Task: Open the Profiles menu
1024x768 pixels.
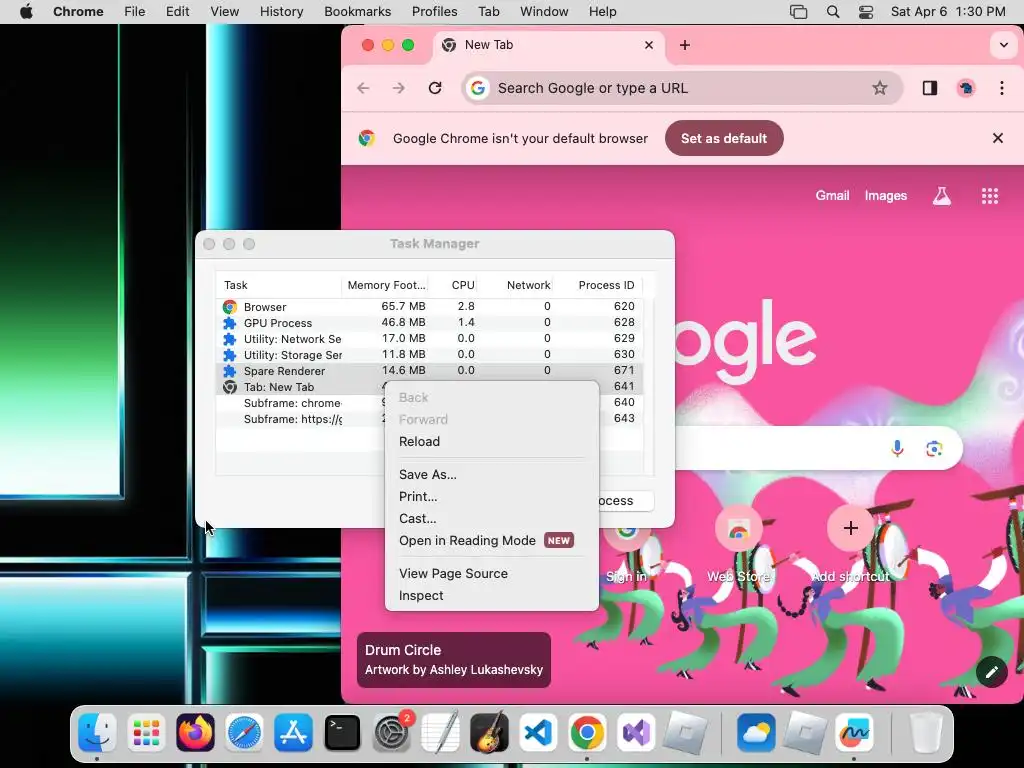Action: [434, 12]
